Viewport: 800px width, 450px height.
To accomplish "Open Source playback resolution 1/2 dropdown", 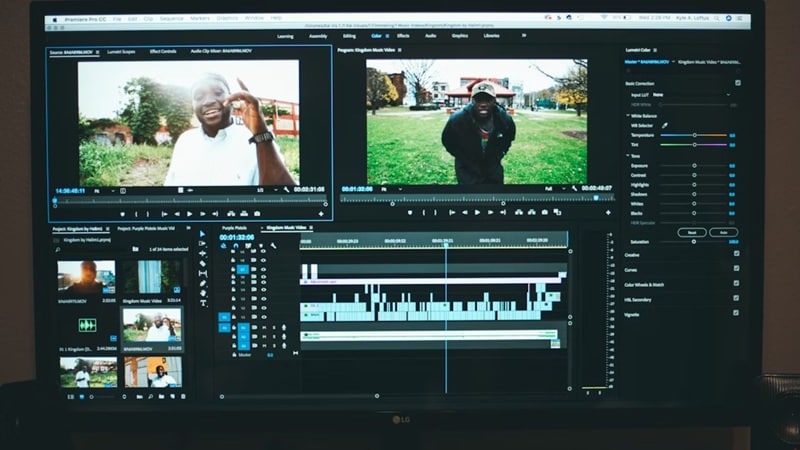I will (x=267, y=190).
